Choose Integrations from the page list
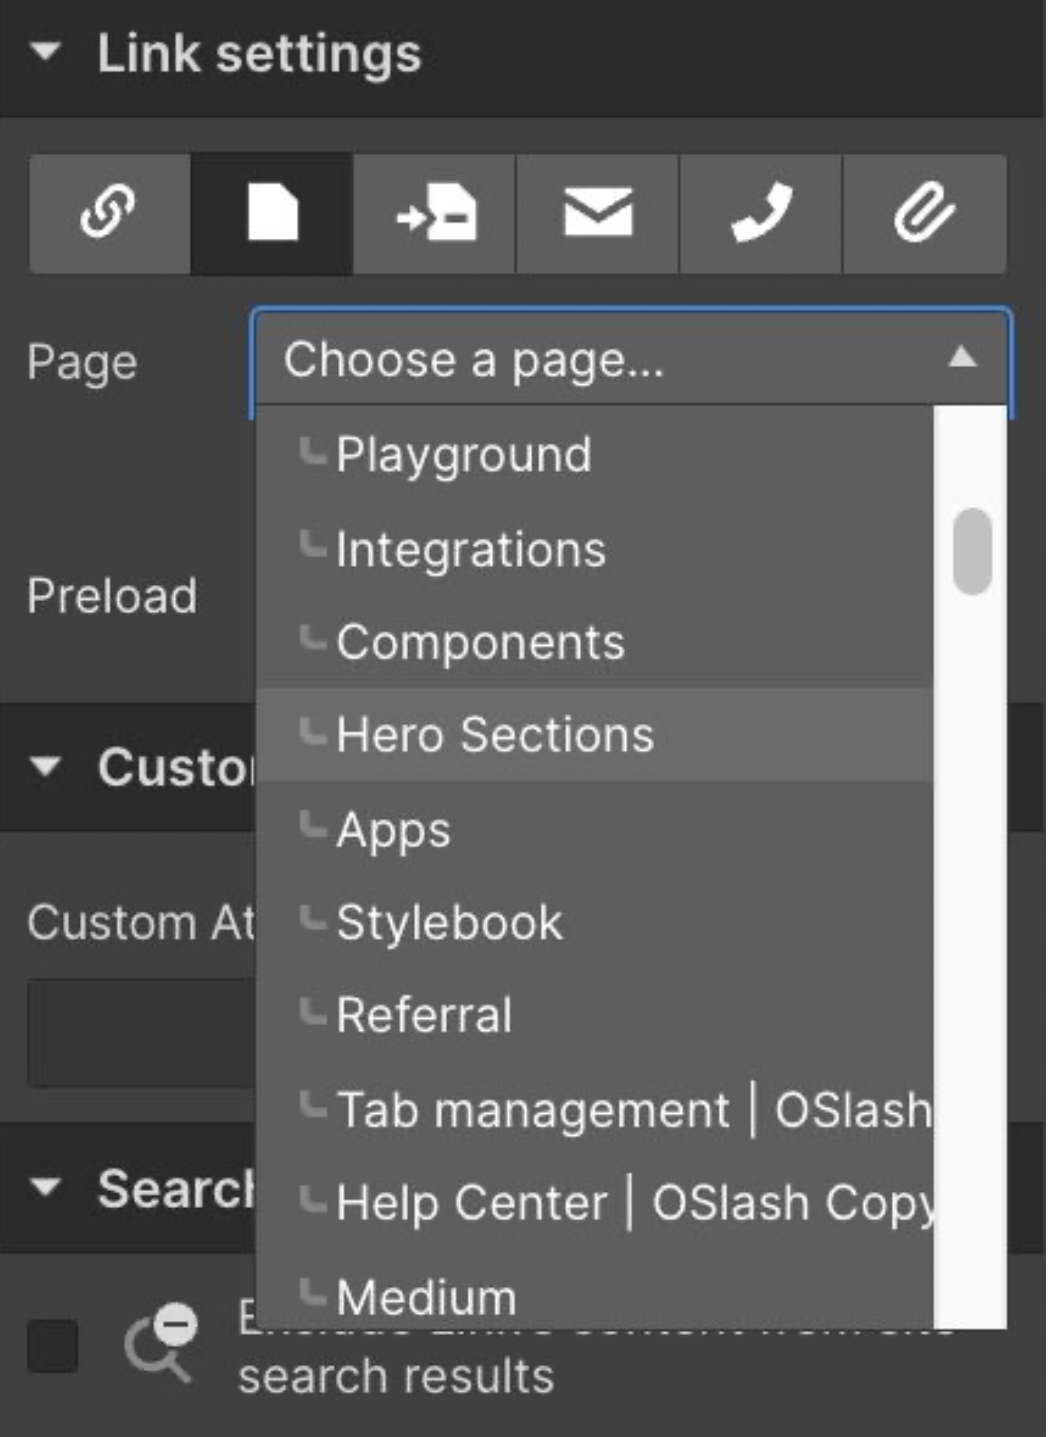The image size is (1053, 1437). [471, 550]
